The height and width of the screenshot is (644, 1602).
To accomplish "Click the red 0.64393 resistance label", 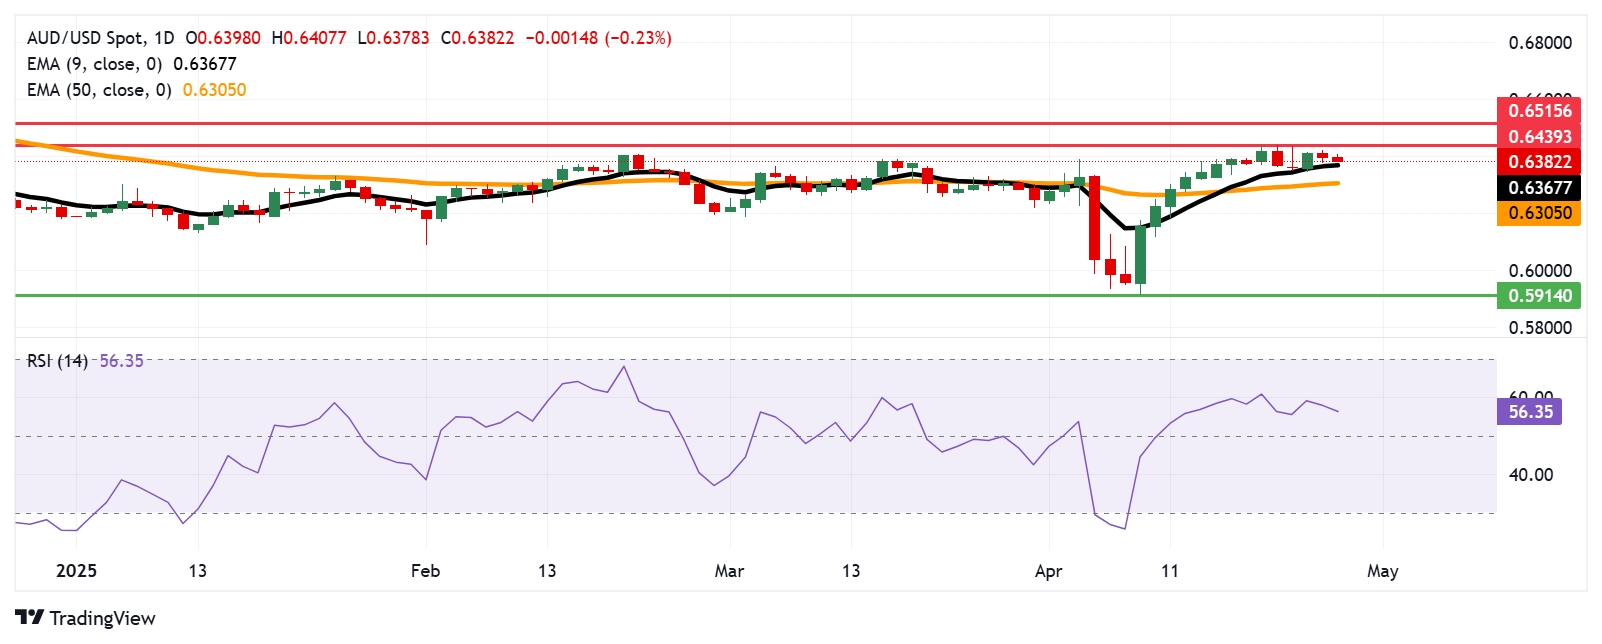I will coord(1539,136).
